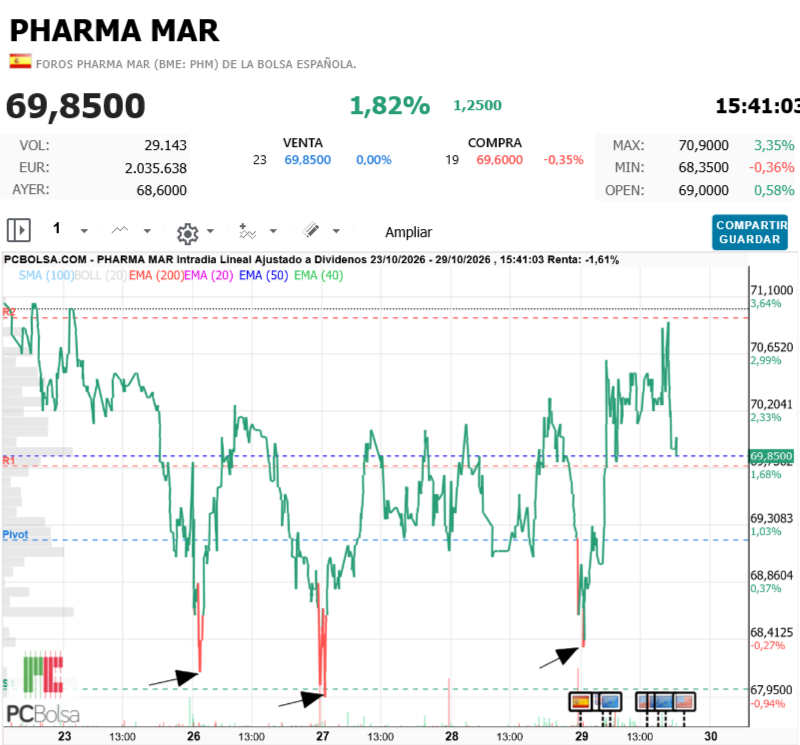This screenshot has height=745, width=800.
Task: Toggle the EMA (200) indicator
Action: tap(156, 276)
